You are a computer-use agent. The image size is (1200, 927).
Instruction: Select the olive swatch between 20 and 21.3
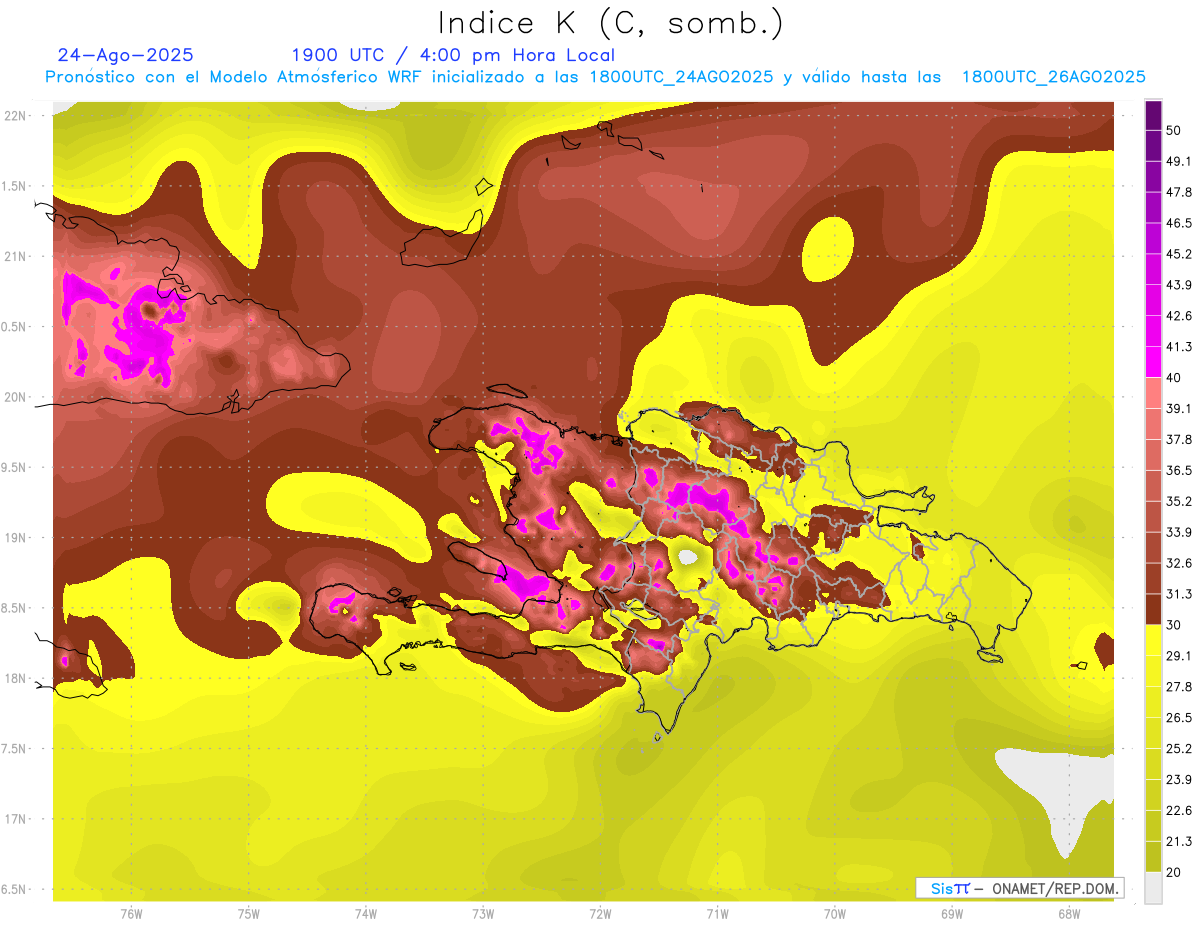pyautogui.click(x=1153, y=857)
